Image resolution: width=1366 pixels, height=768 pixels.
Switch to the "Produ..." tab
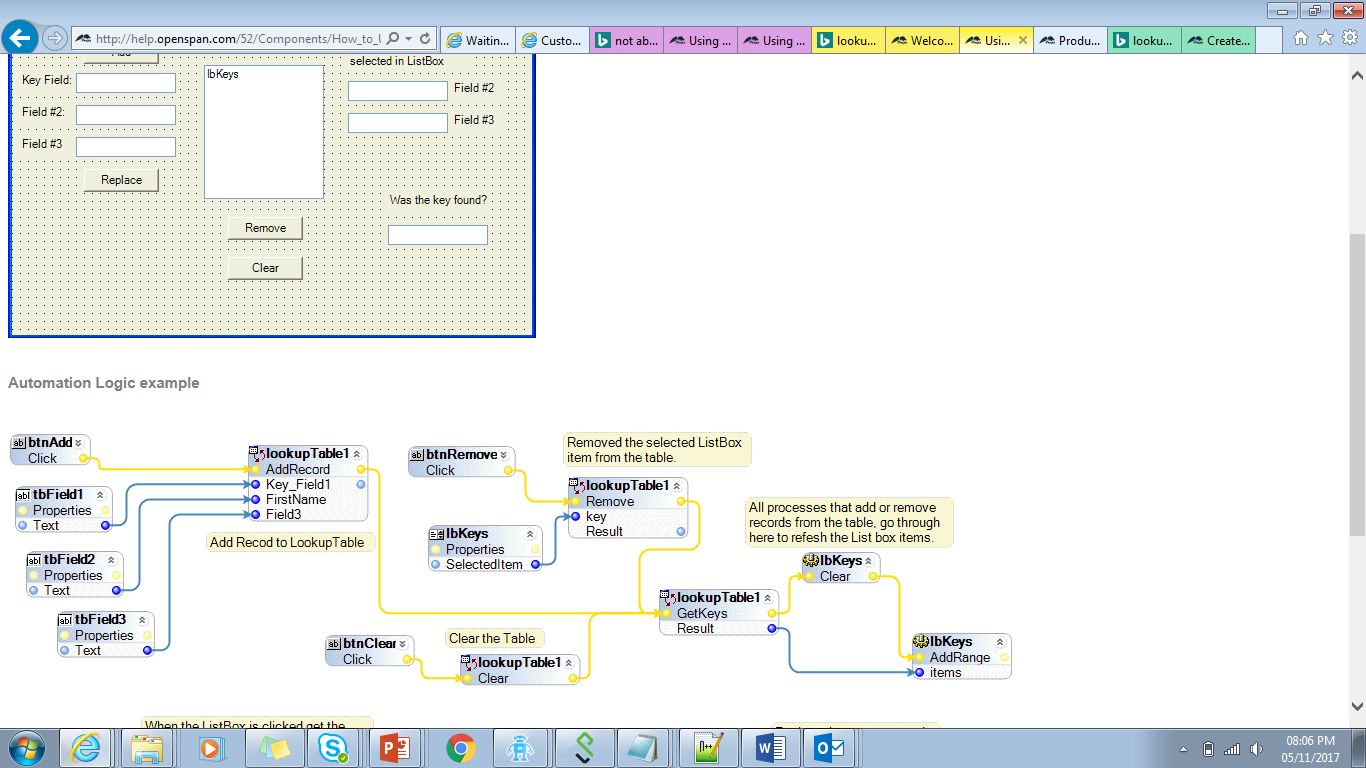click(1070, 40)
